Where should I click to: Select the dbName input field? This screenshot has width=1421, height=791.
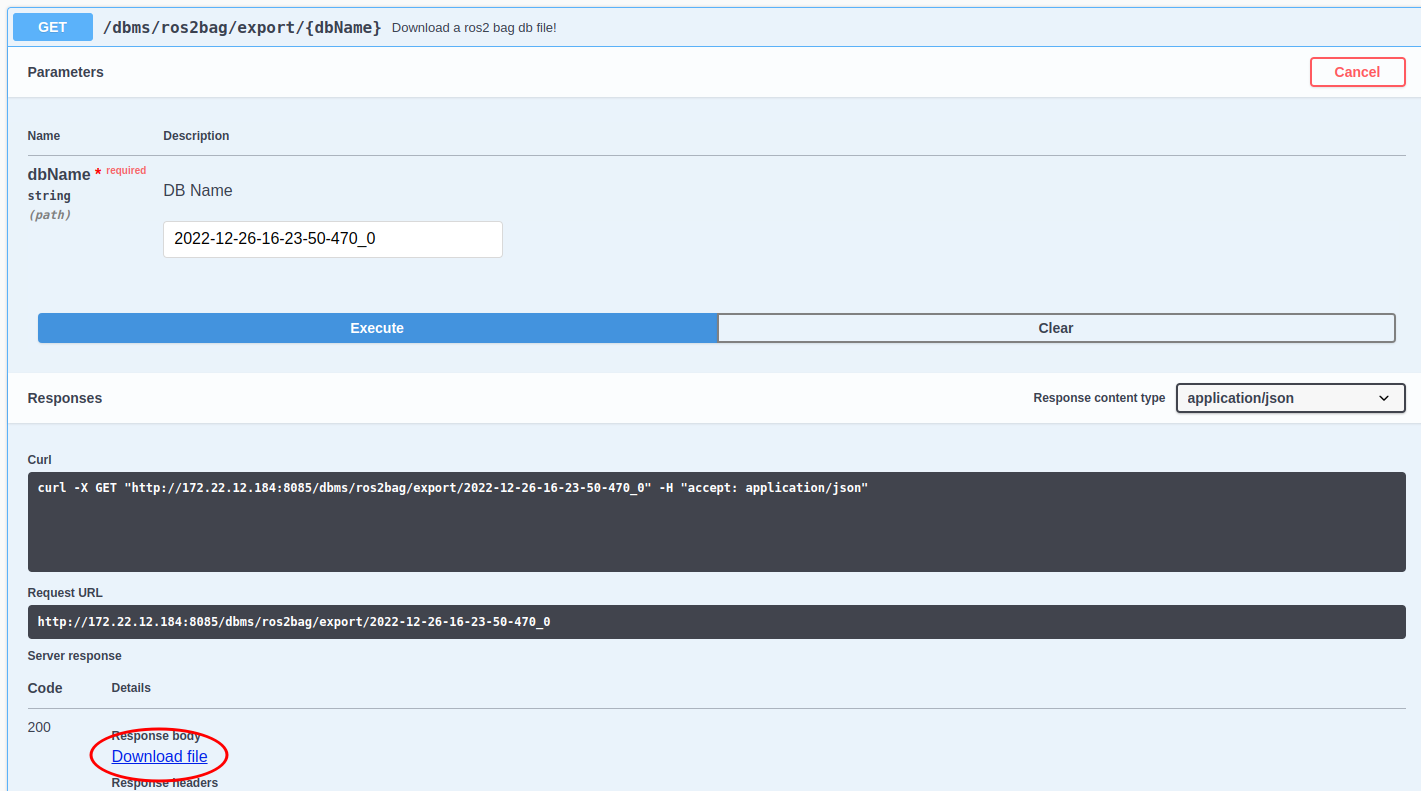(x=332, y=239)
